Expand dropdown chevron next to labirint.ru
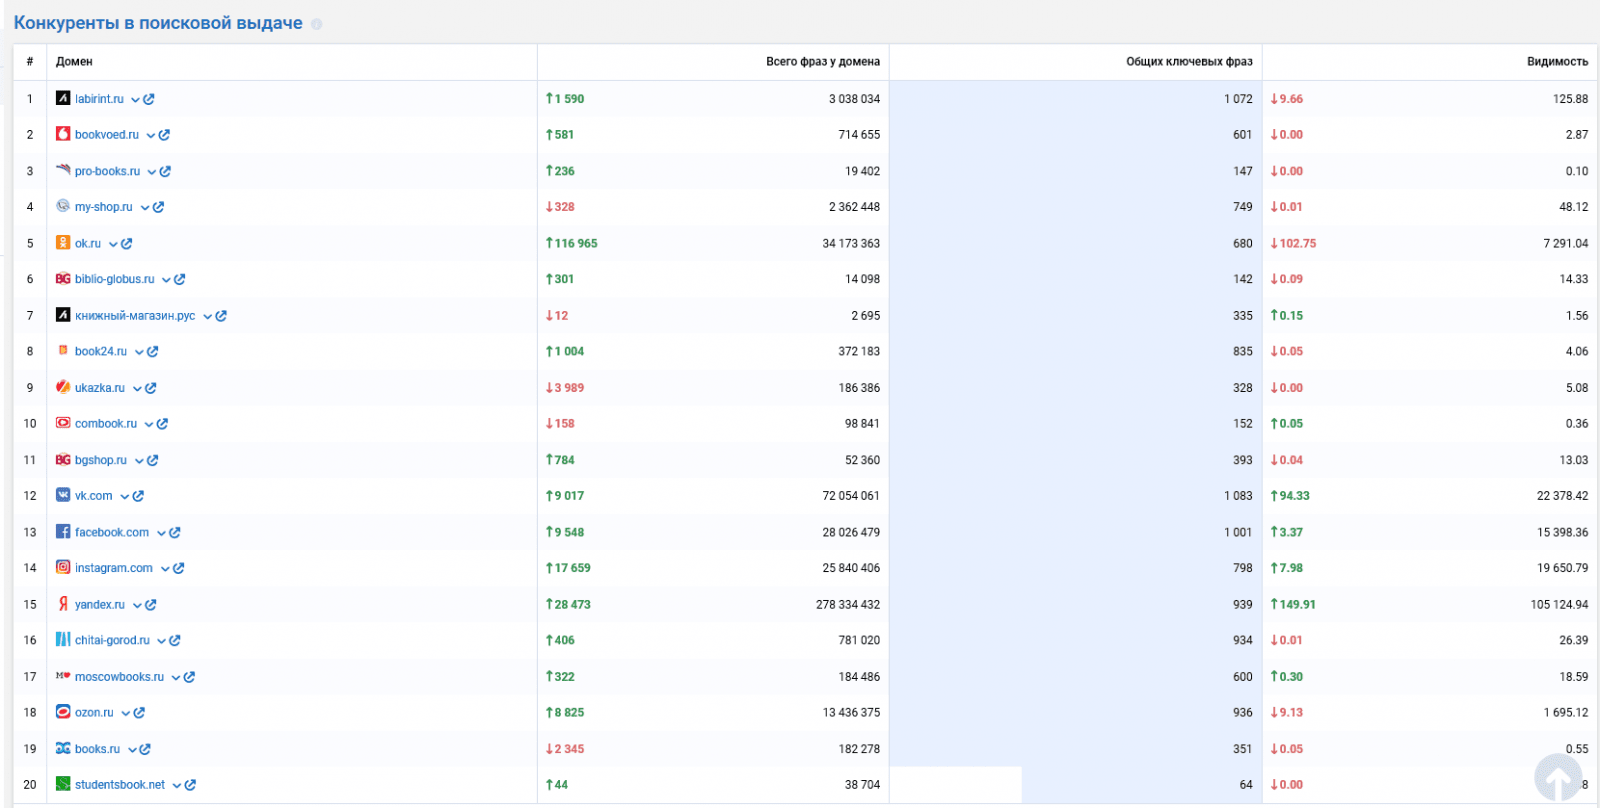 coord(135,100)
